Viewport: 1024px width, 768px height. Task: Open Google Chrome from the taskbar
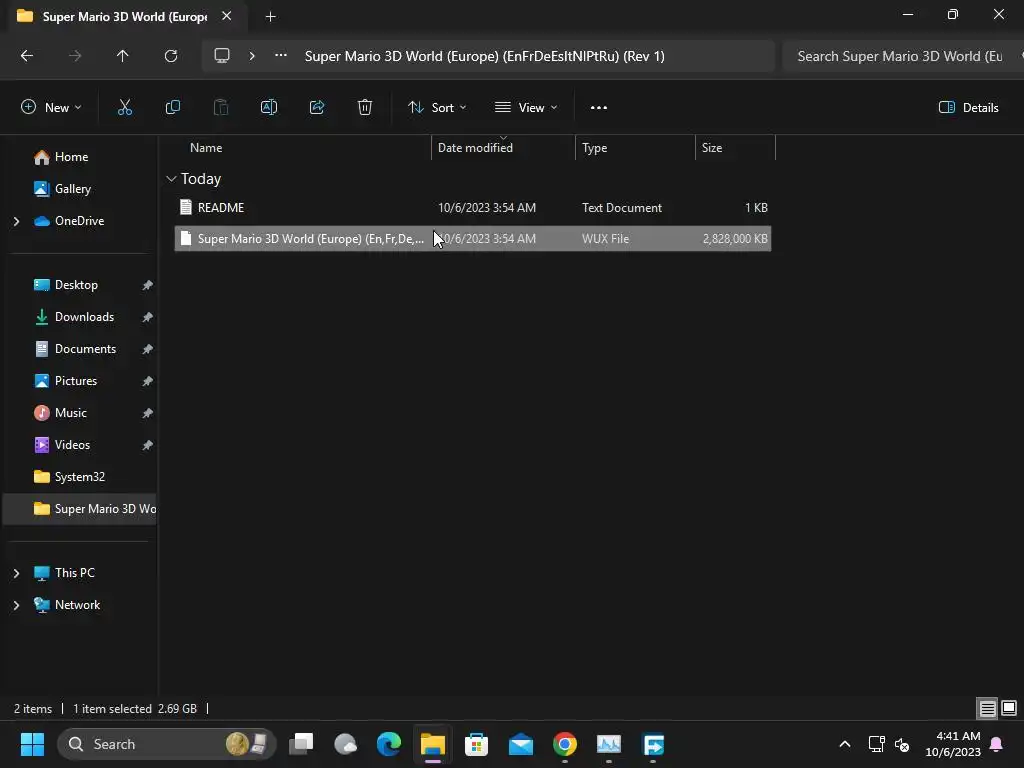565,744
